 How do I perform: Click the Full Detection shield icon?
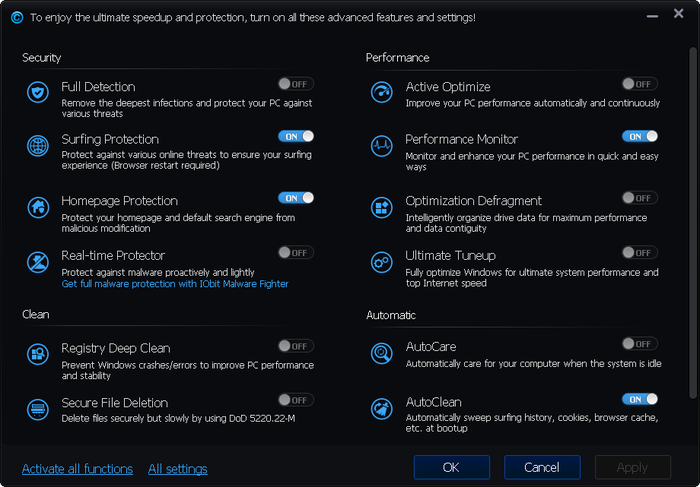click(37, 93)
